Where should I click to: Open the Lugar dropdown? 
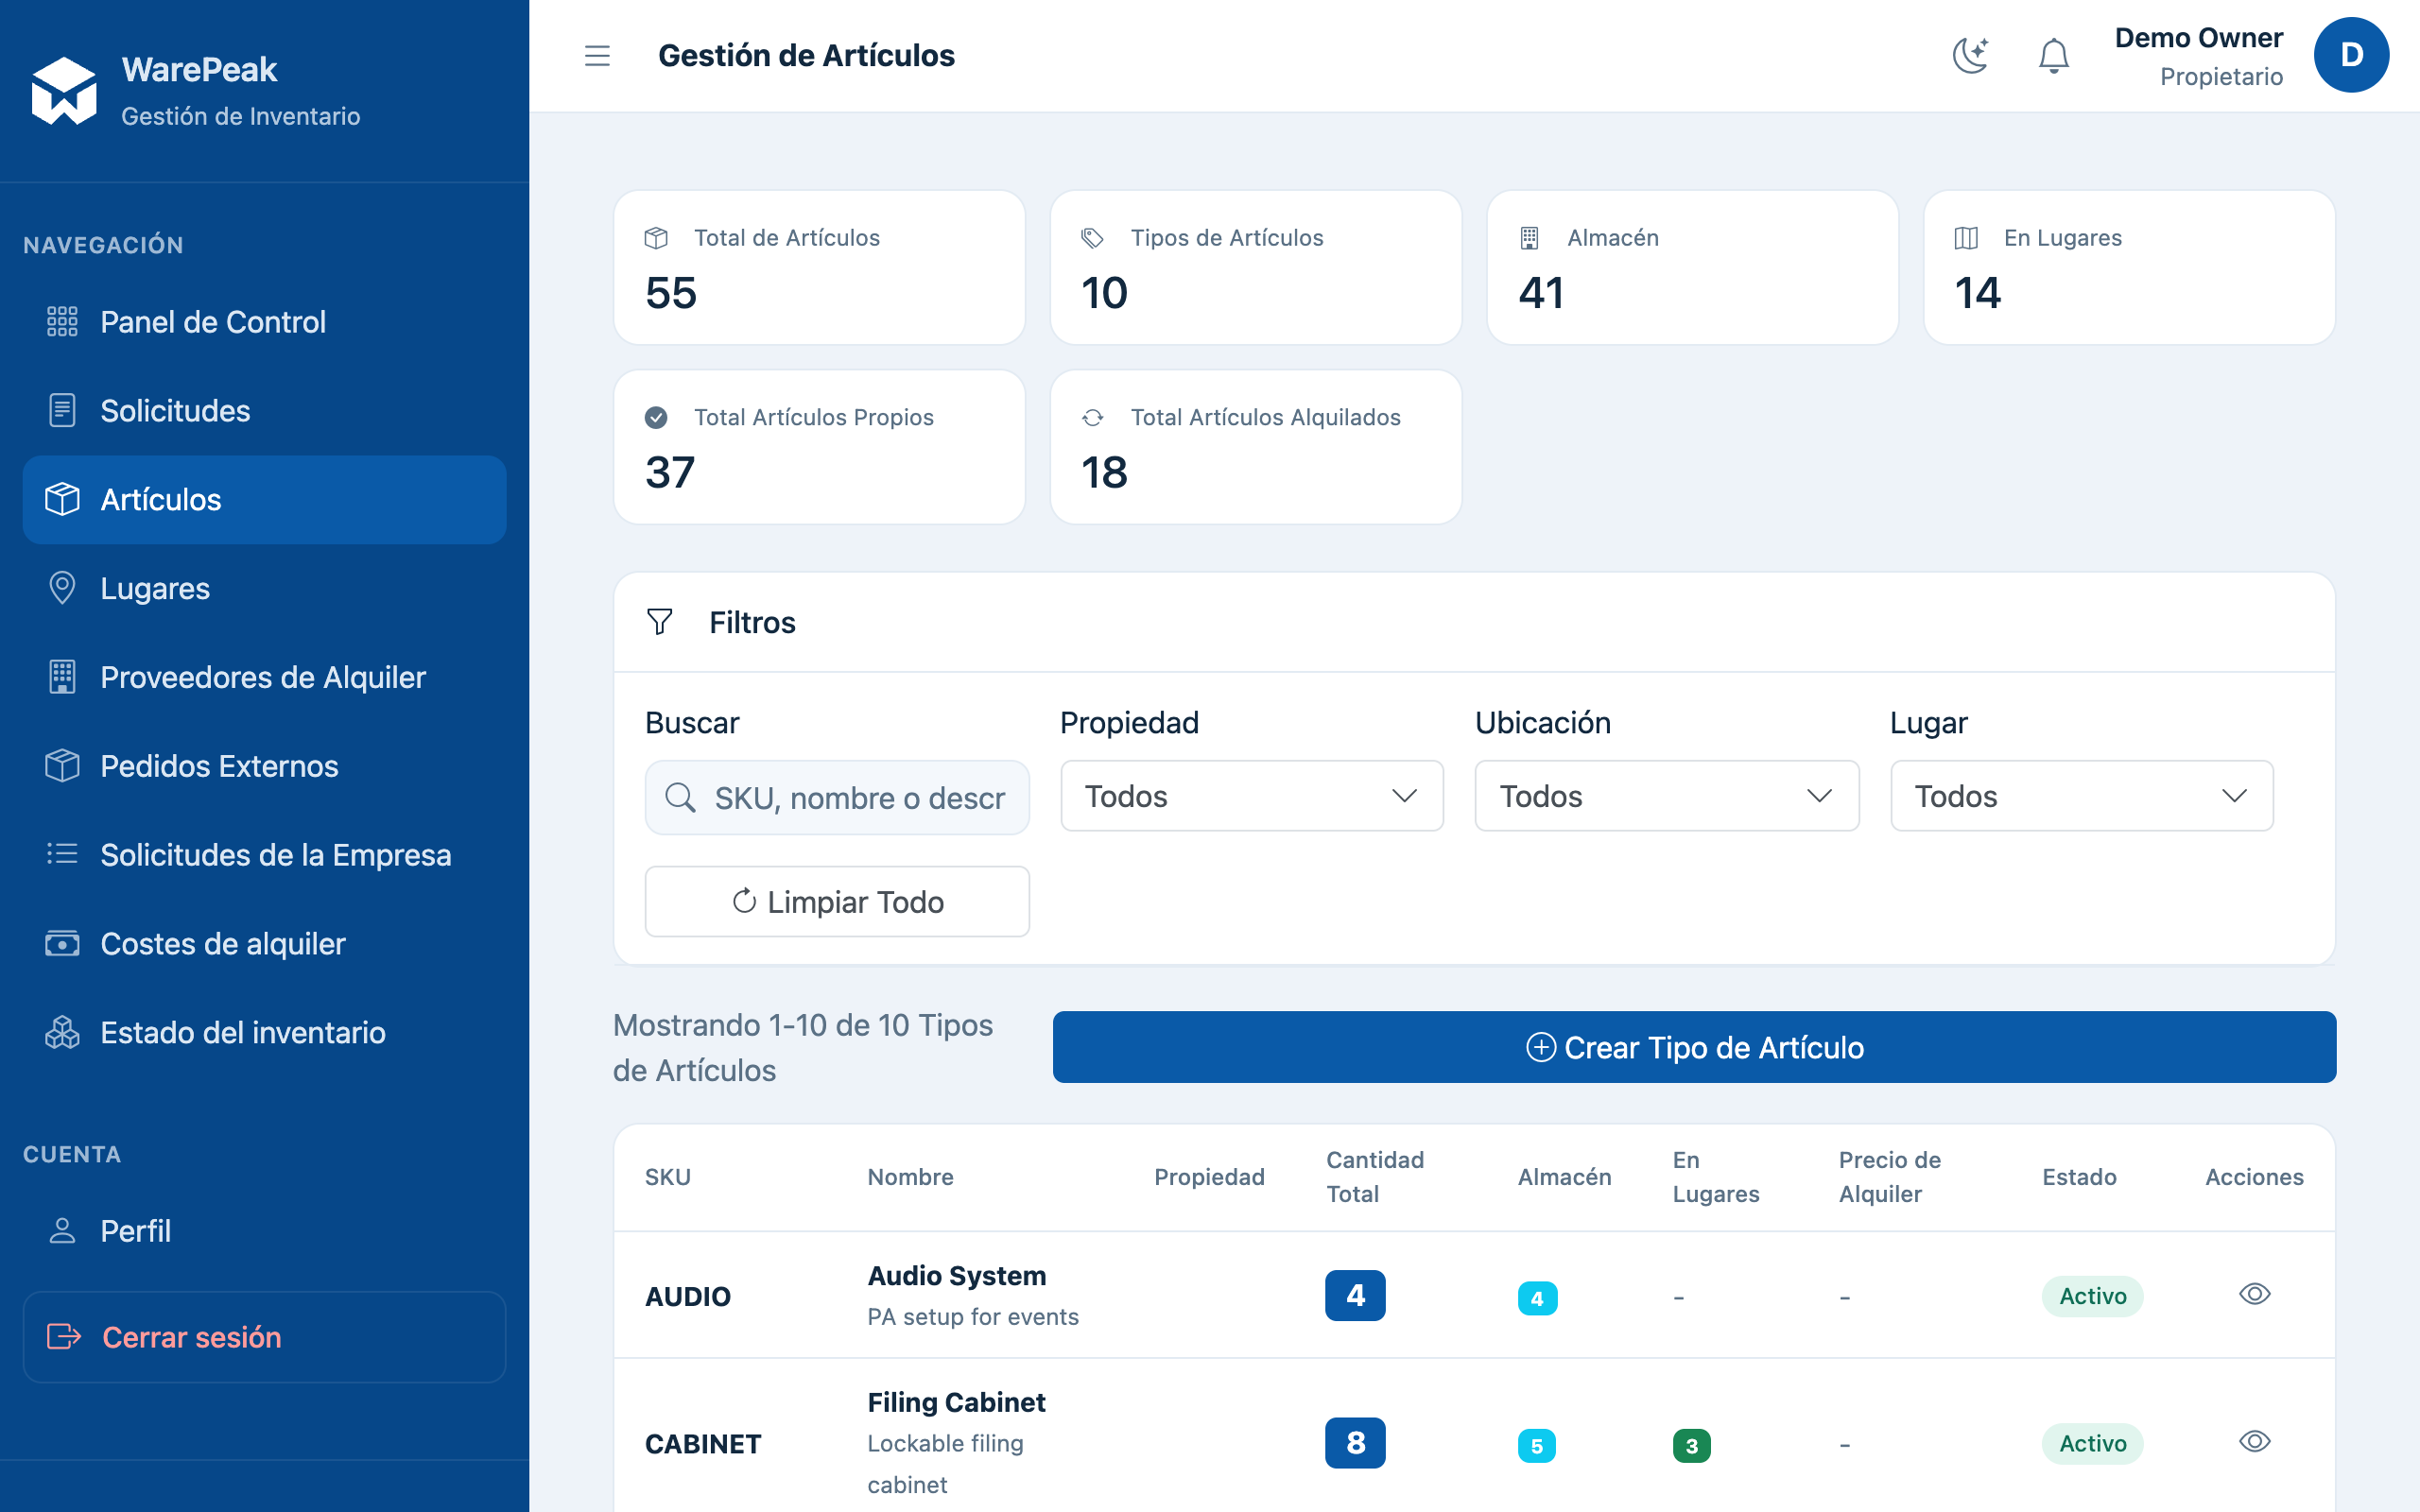(x=2082, y=796)
